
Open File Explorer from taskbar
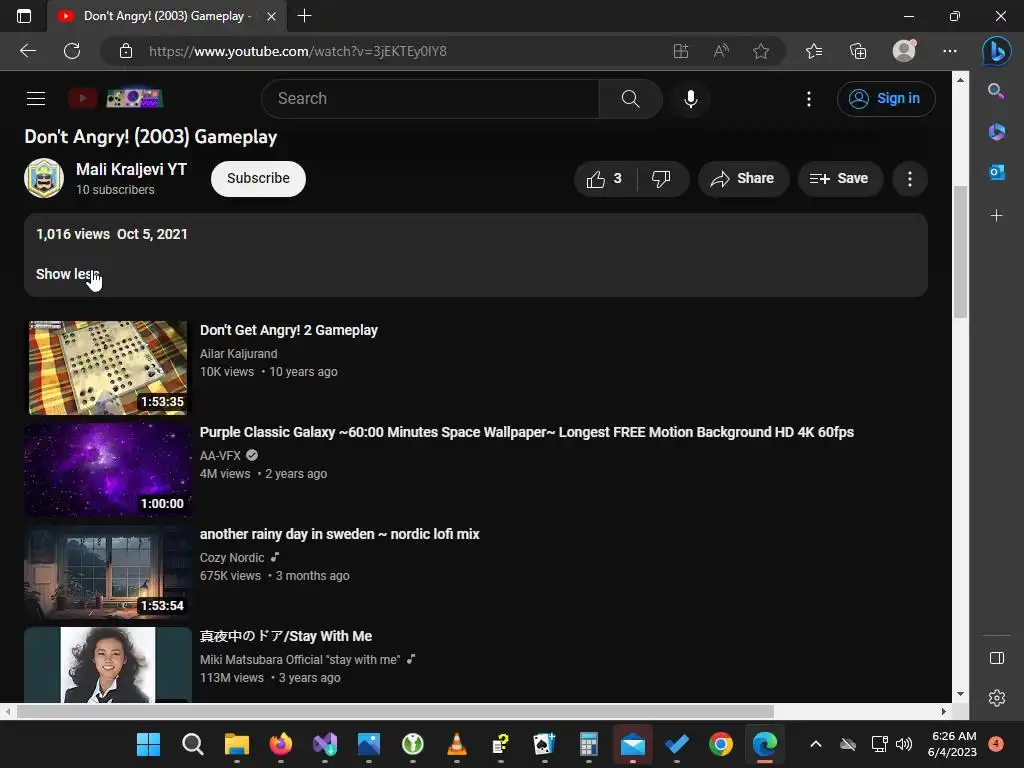[x=236, y=744]
